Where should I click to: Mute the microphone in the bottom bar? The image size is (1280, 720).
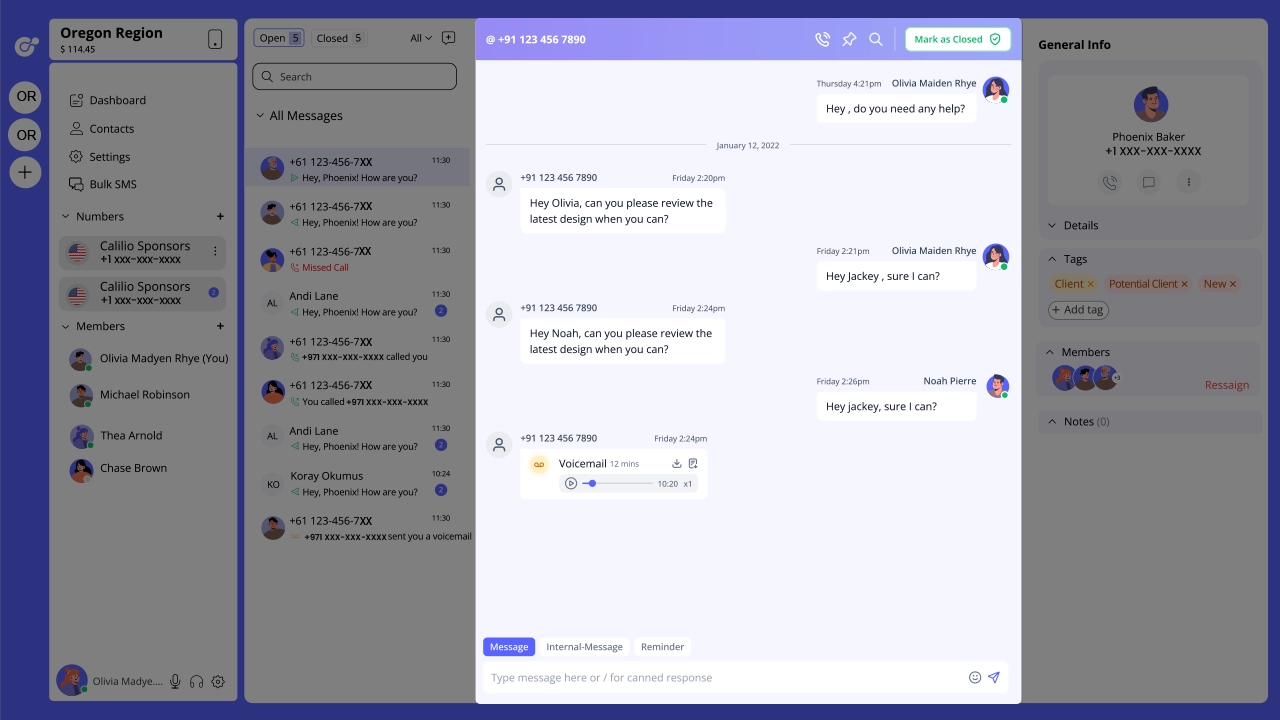(175, 681)
